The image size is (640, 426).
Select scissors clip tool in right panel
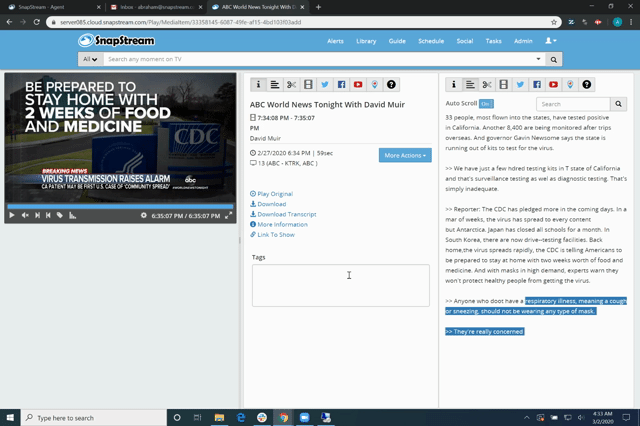487,84
